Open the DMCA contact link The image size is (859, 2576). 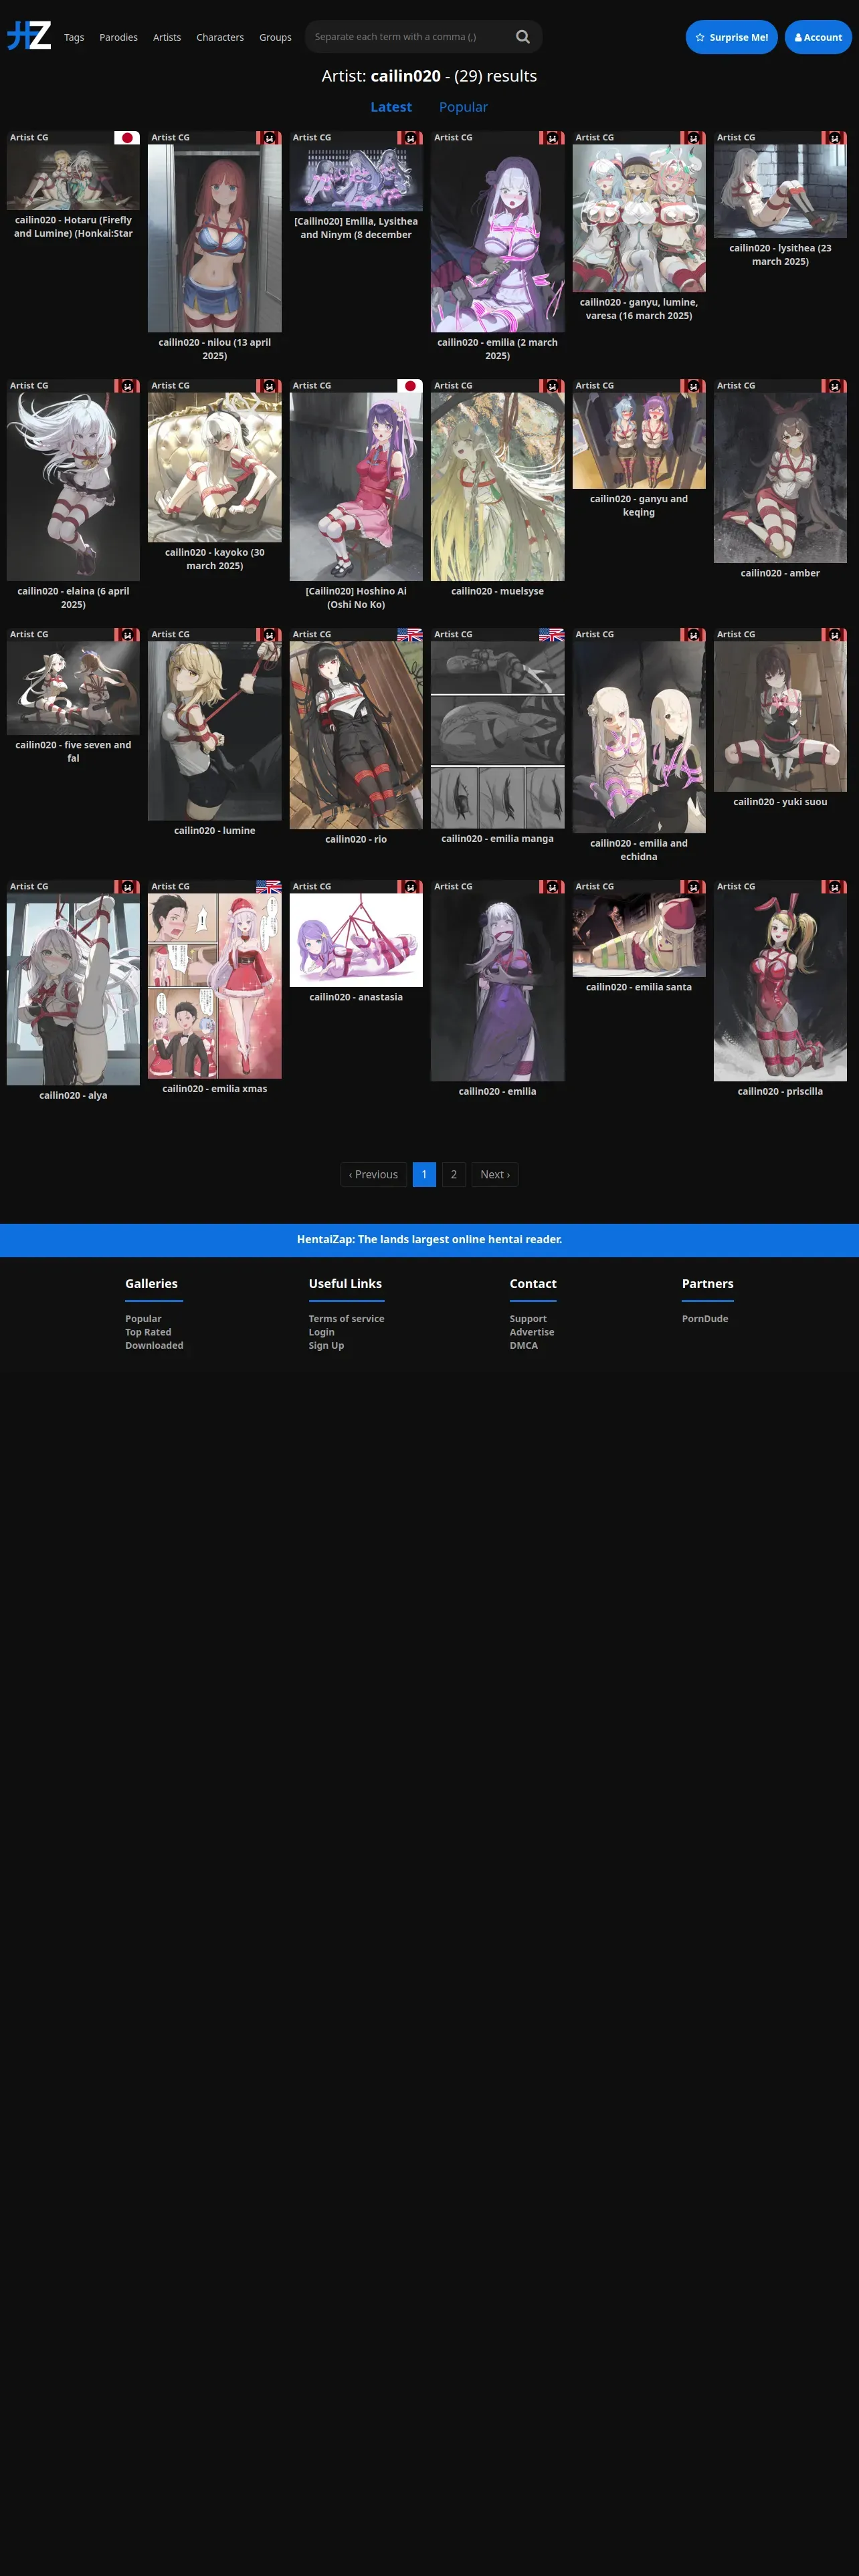[x=524, y=1345]
